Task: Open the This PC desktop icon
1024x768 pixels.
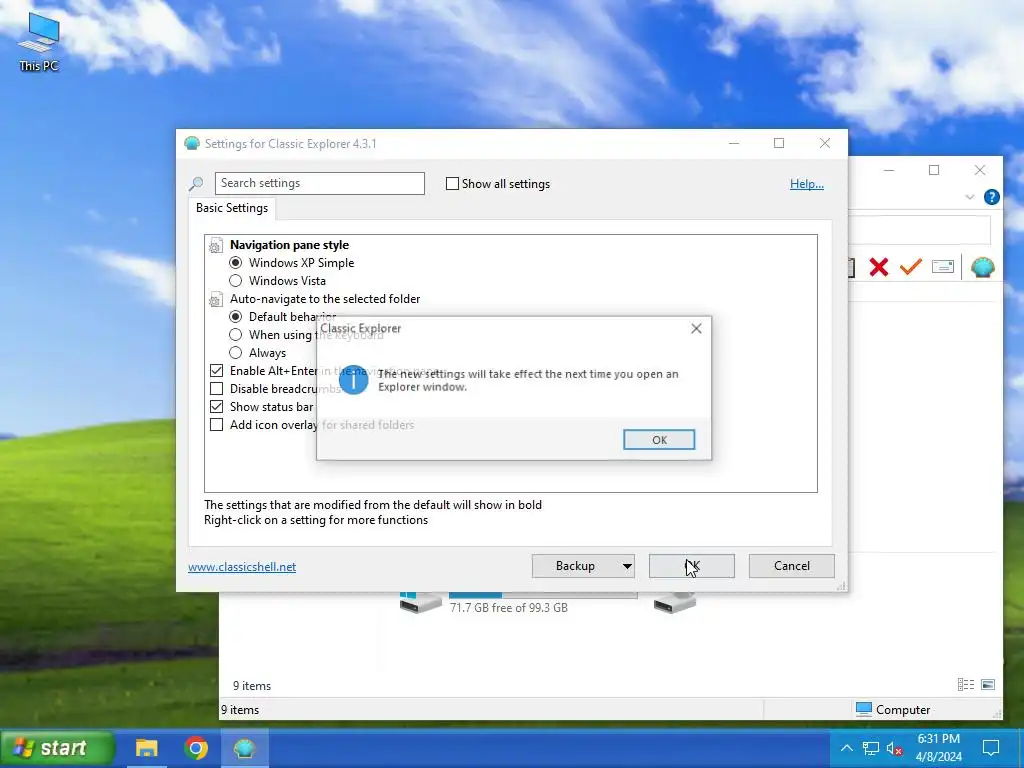Action: click(39, 42)
